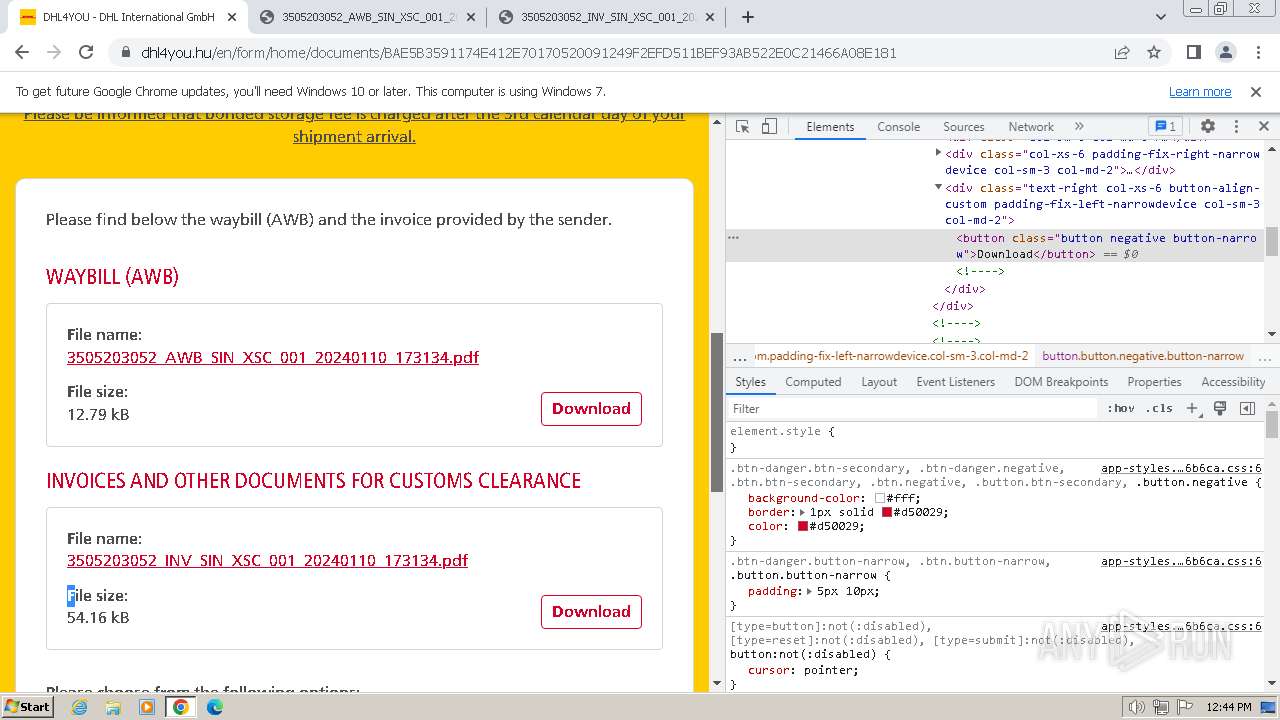Open the Event Listeners tab
Screen dimensions: 1280x720
click(955, 382)
